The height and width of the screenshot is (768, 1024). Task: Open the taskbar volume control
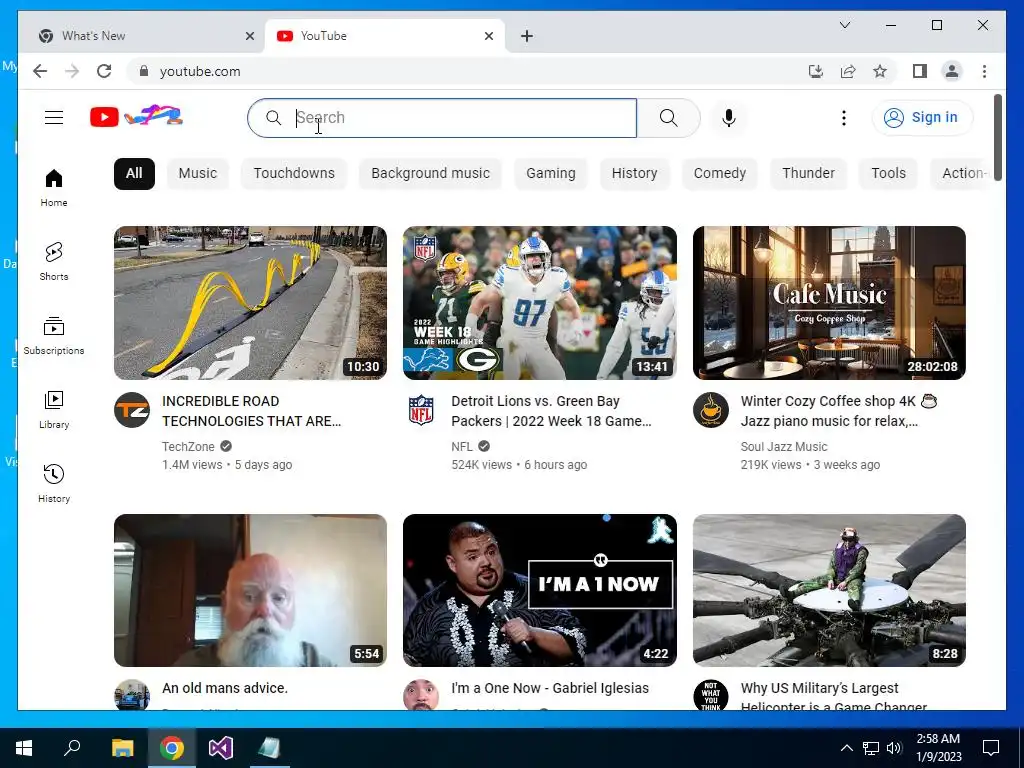pyautogui.click(x=894, y=748)
